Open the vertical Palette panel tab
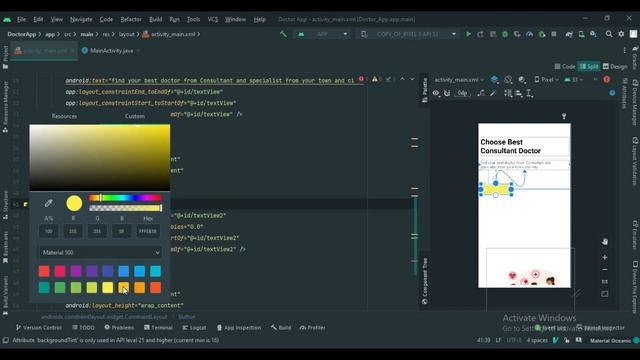This screenshot has height=360, width=640. click(424, 90)
